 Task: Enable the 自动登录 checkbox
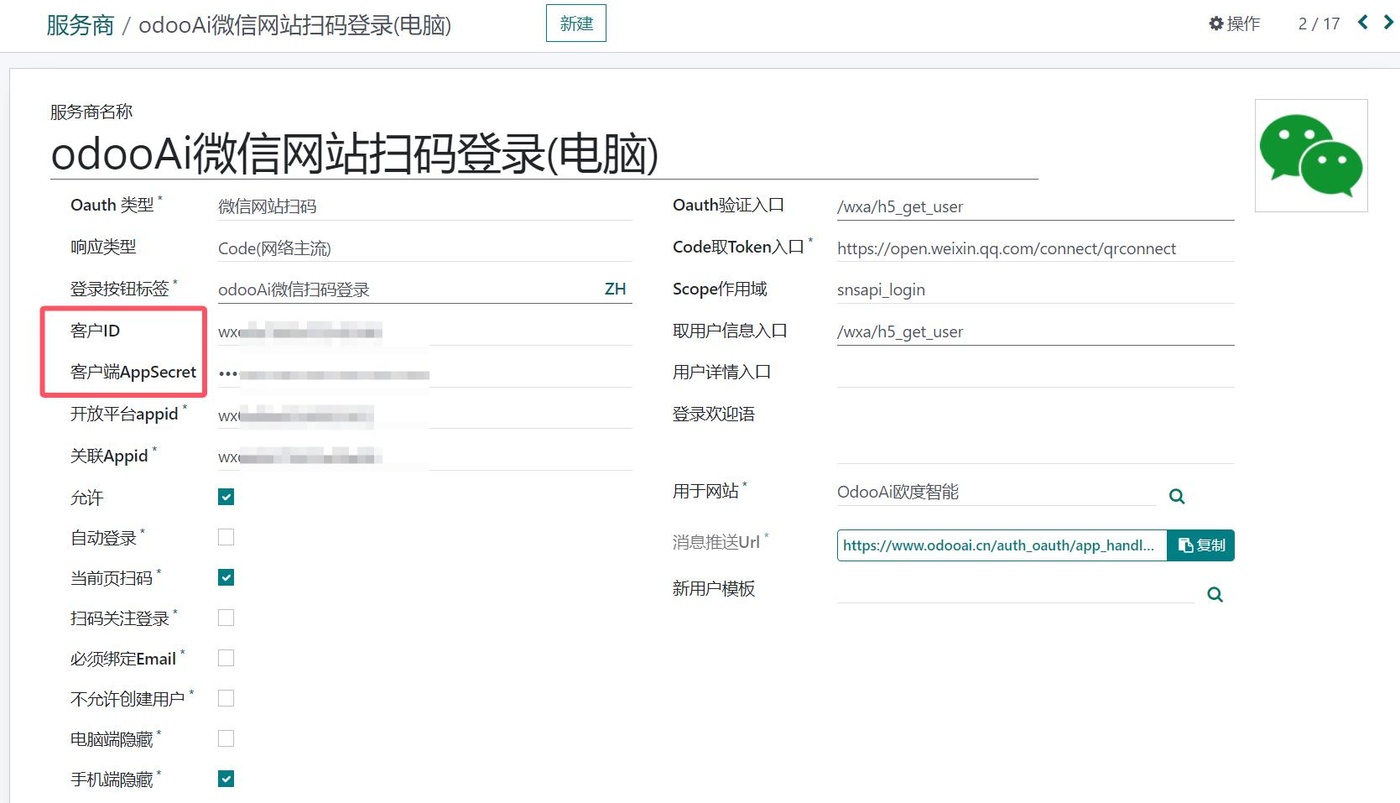pos(226,537)
